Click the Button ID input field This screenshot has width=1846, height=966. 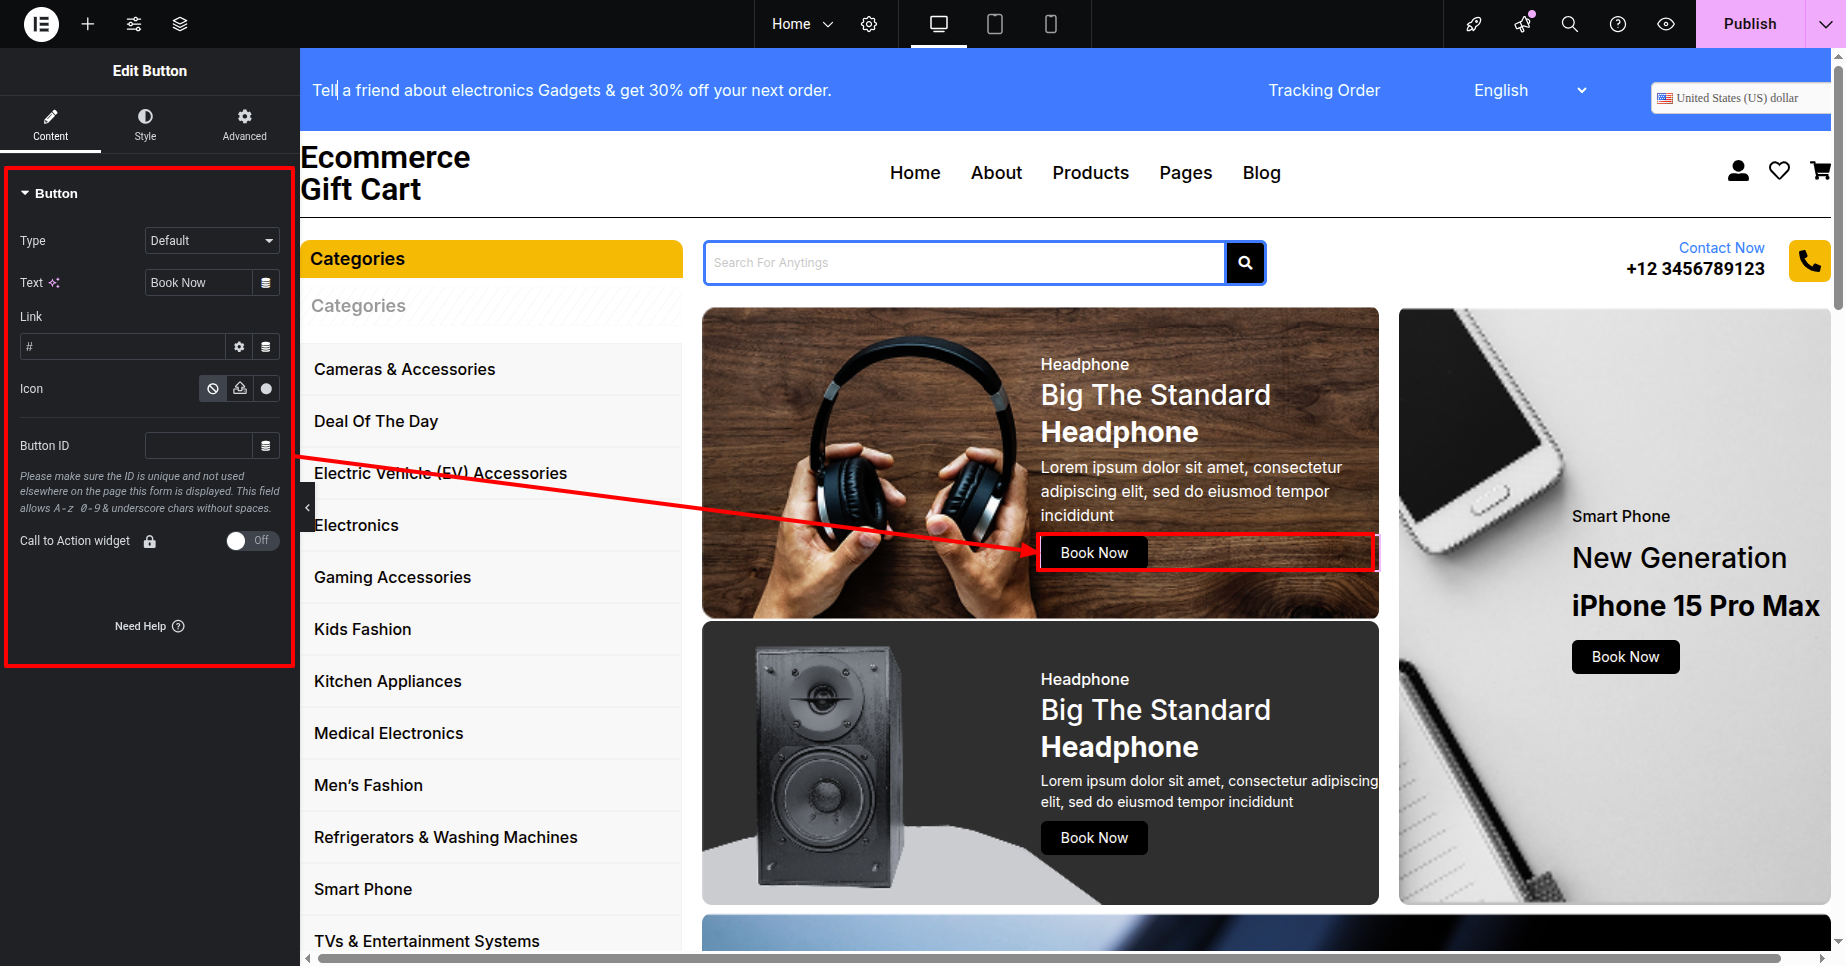click(198, 446)
